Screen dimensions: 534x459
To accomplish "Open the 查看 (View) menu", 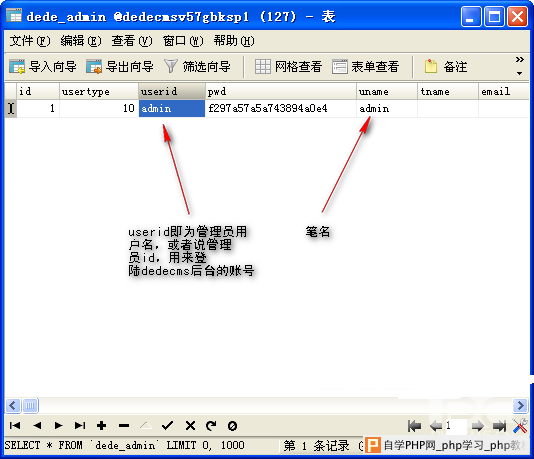I will point(132,41).
